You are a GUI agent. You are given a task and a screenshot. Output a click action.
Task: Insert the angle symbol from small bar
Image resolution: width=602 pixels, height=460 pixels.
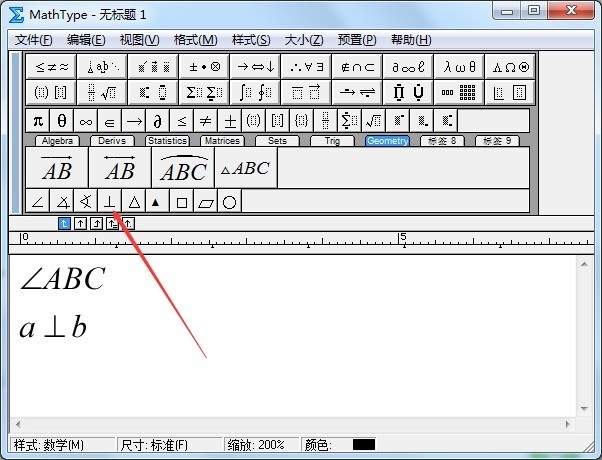(x=37, y=202)
